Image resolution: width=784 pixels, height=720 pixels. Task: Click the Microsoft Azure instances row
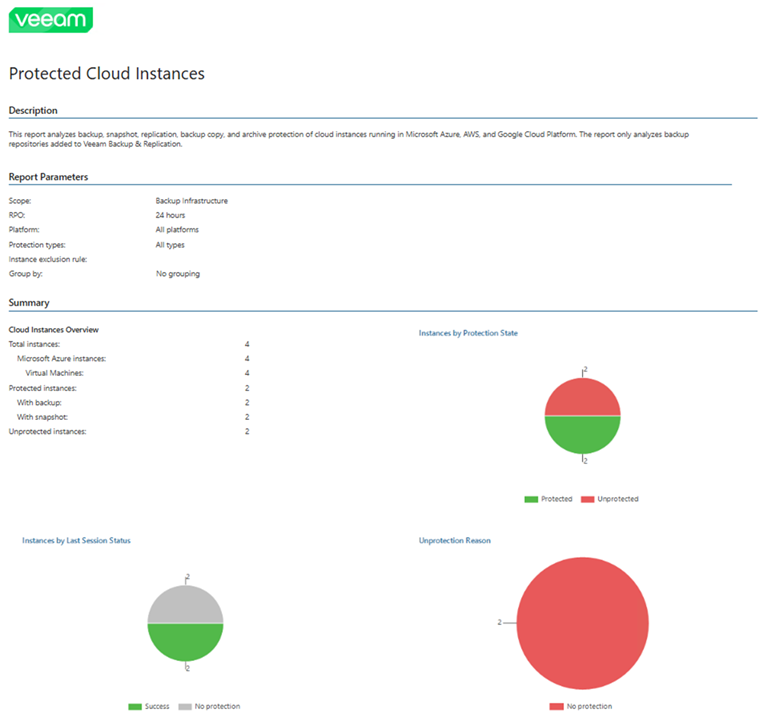click(61, 358)
